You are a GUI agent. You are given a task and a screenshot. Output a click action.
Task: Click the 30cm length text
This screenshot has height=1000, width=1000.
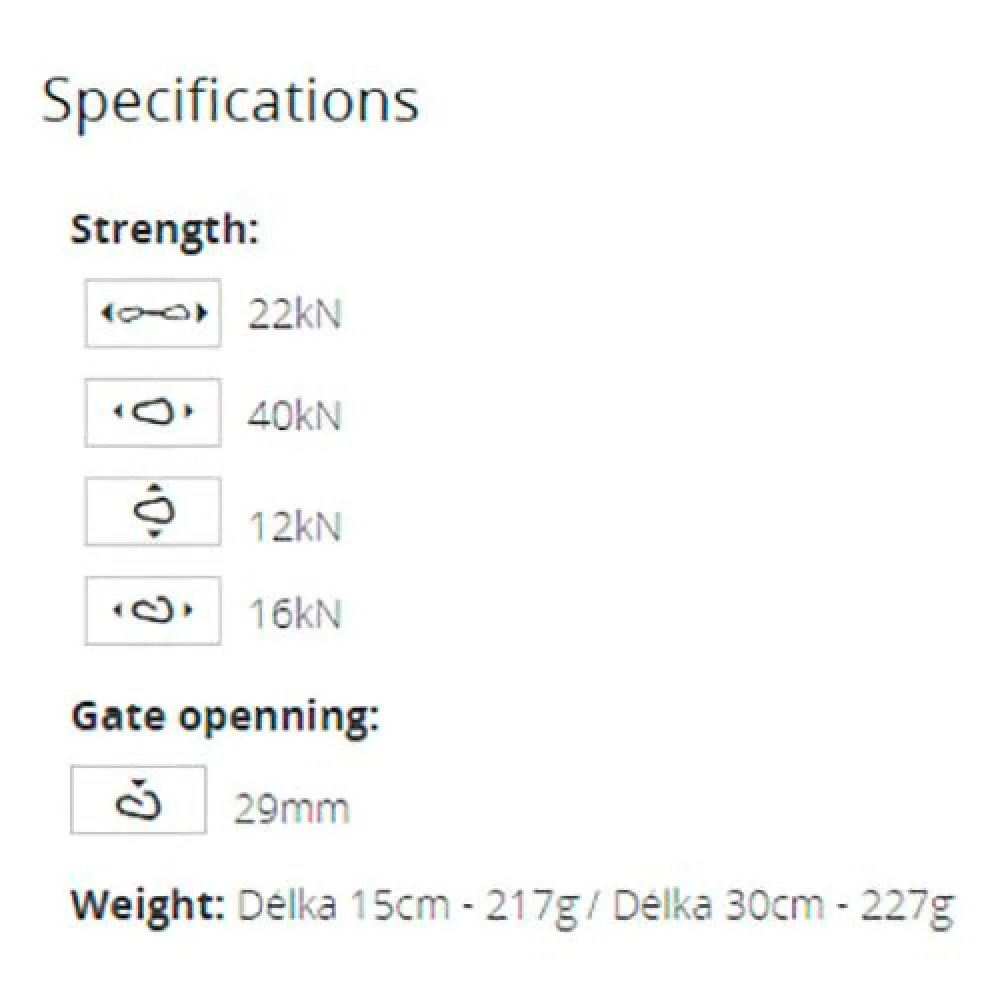click(x=773, y=906)
